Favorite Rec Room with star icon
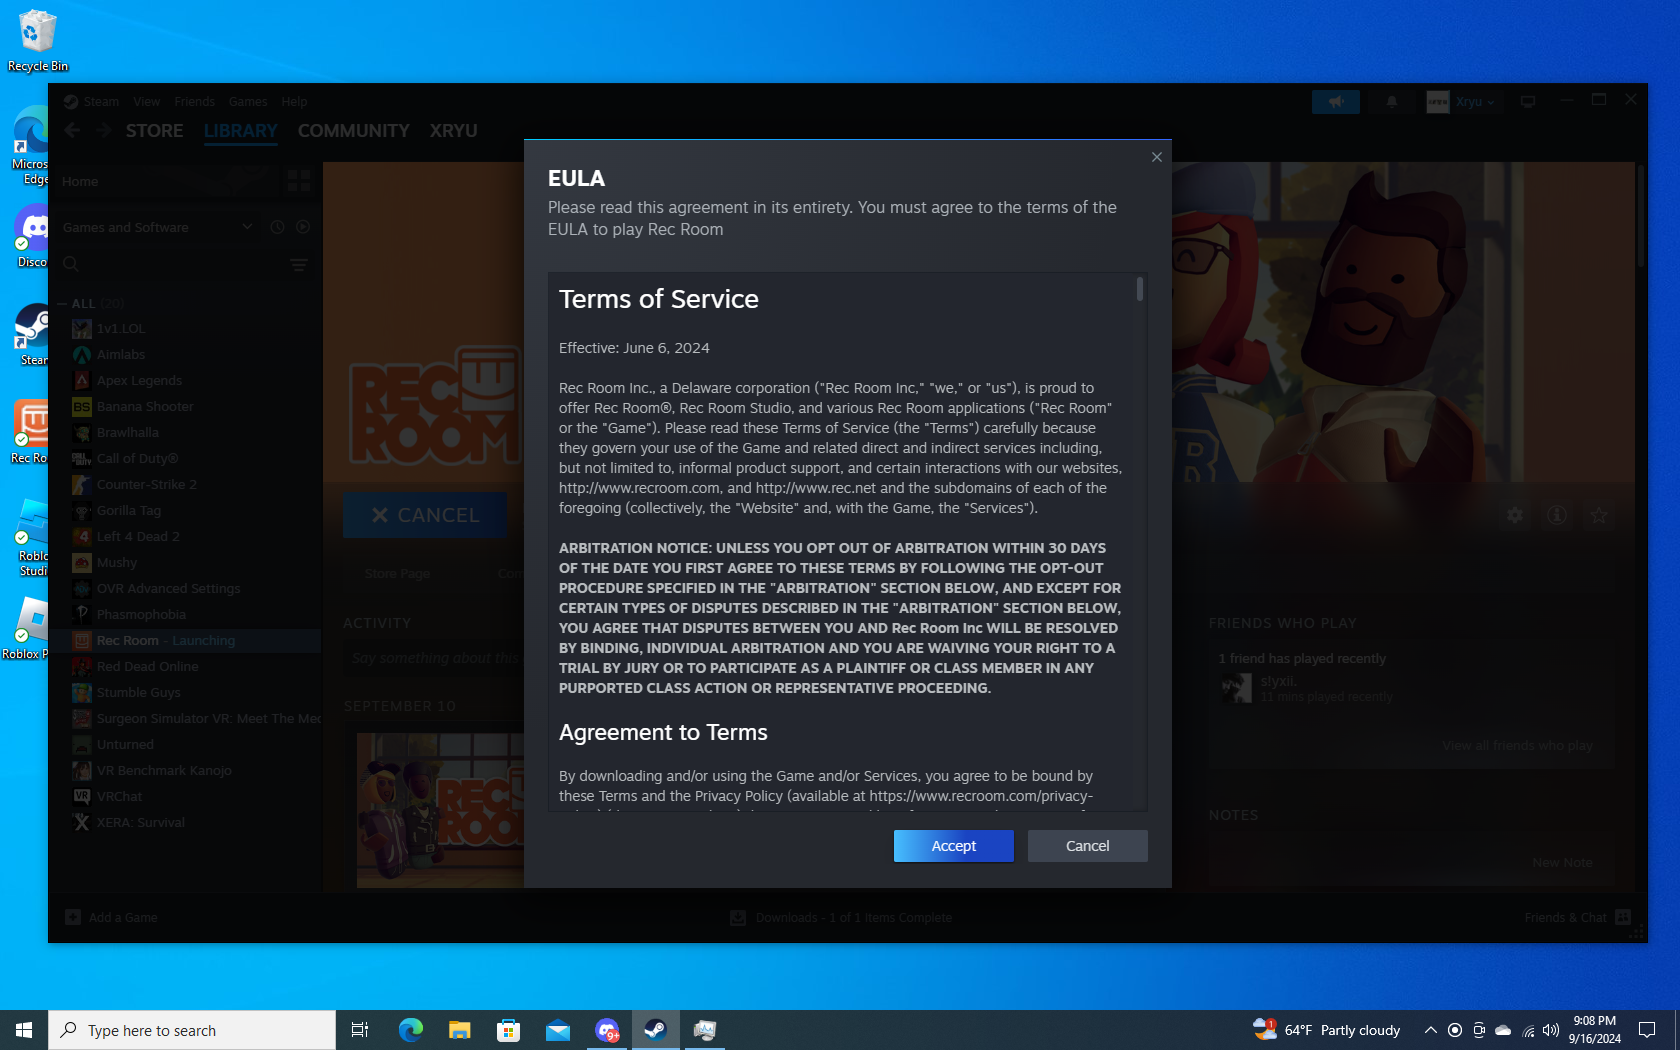 pos(1599,515)
